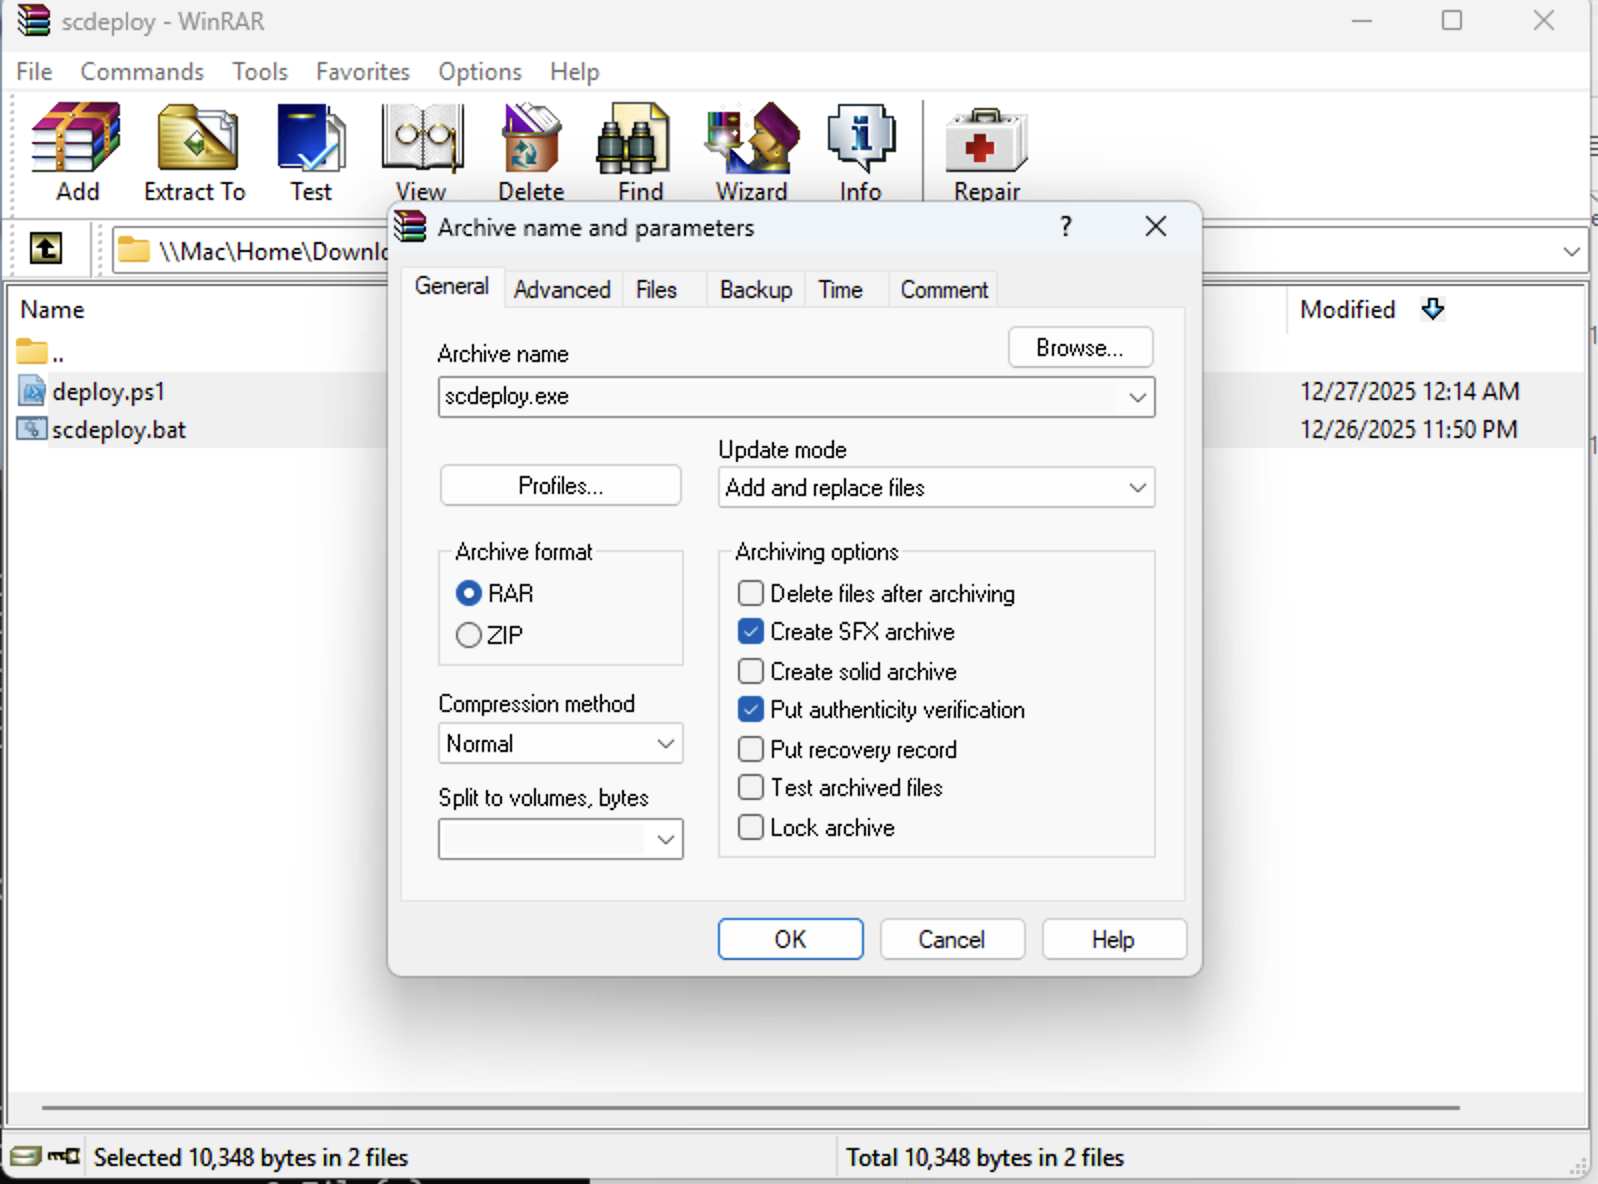Switch to the Advanced tab
The image size is (1598, 1184).
[562, 290]
